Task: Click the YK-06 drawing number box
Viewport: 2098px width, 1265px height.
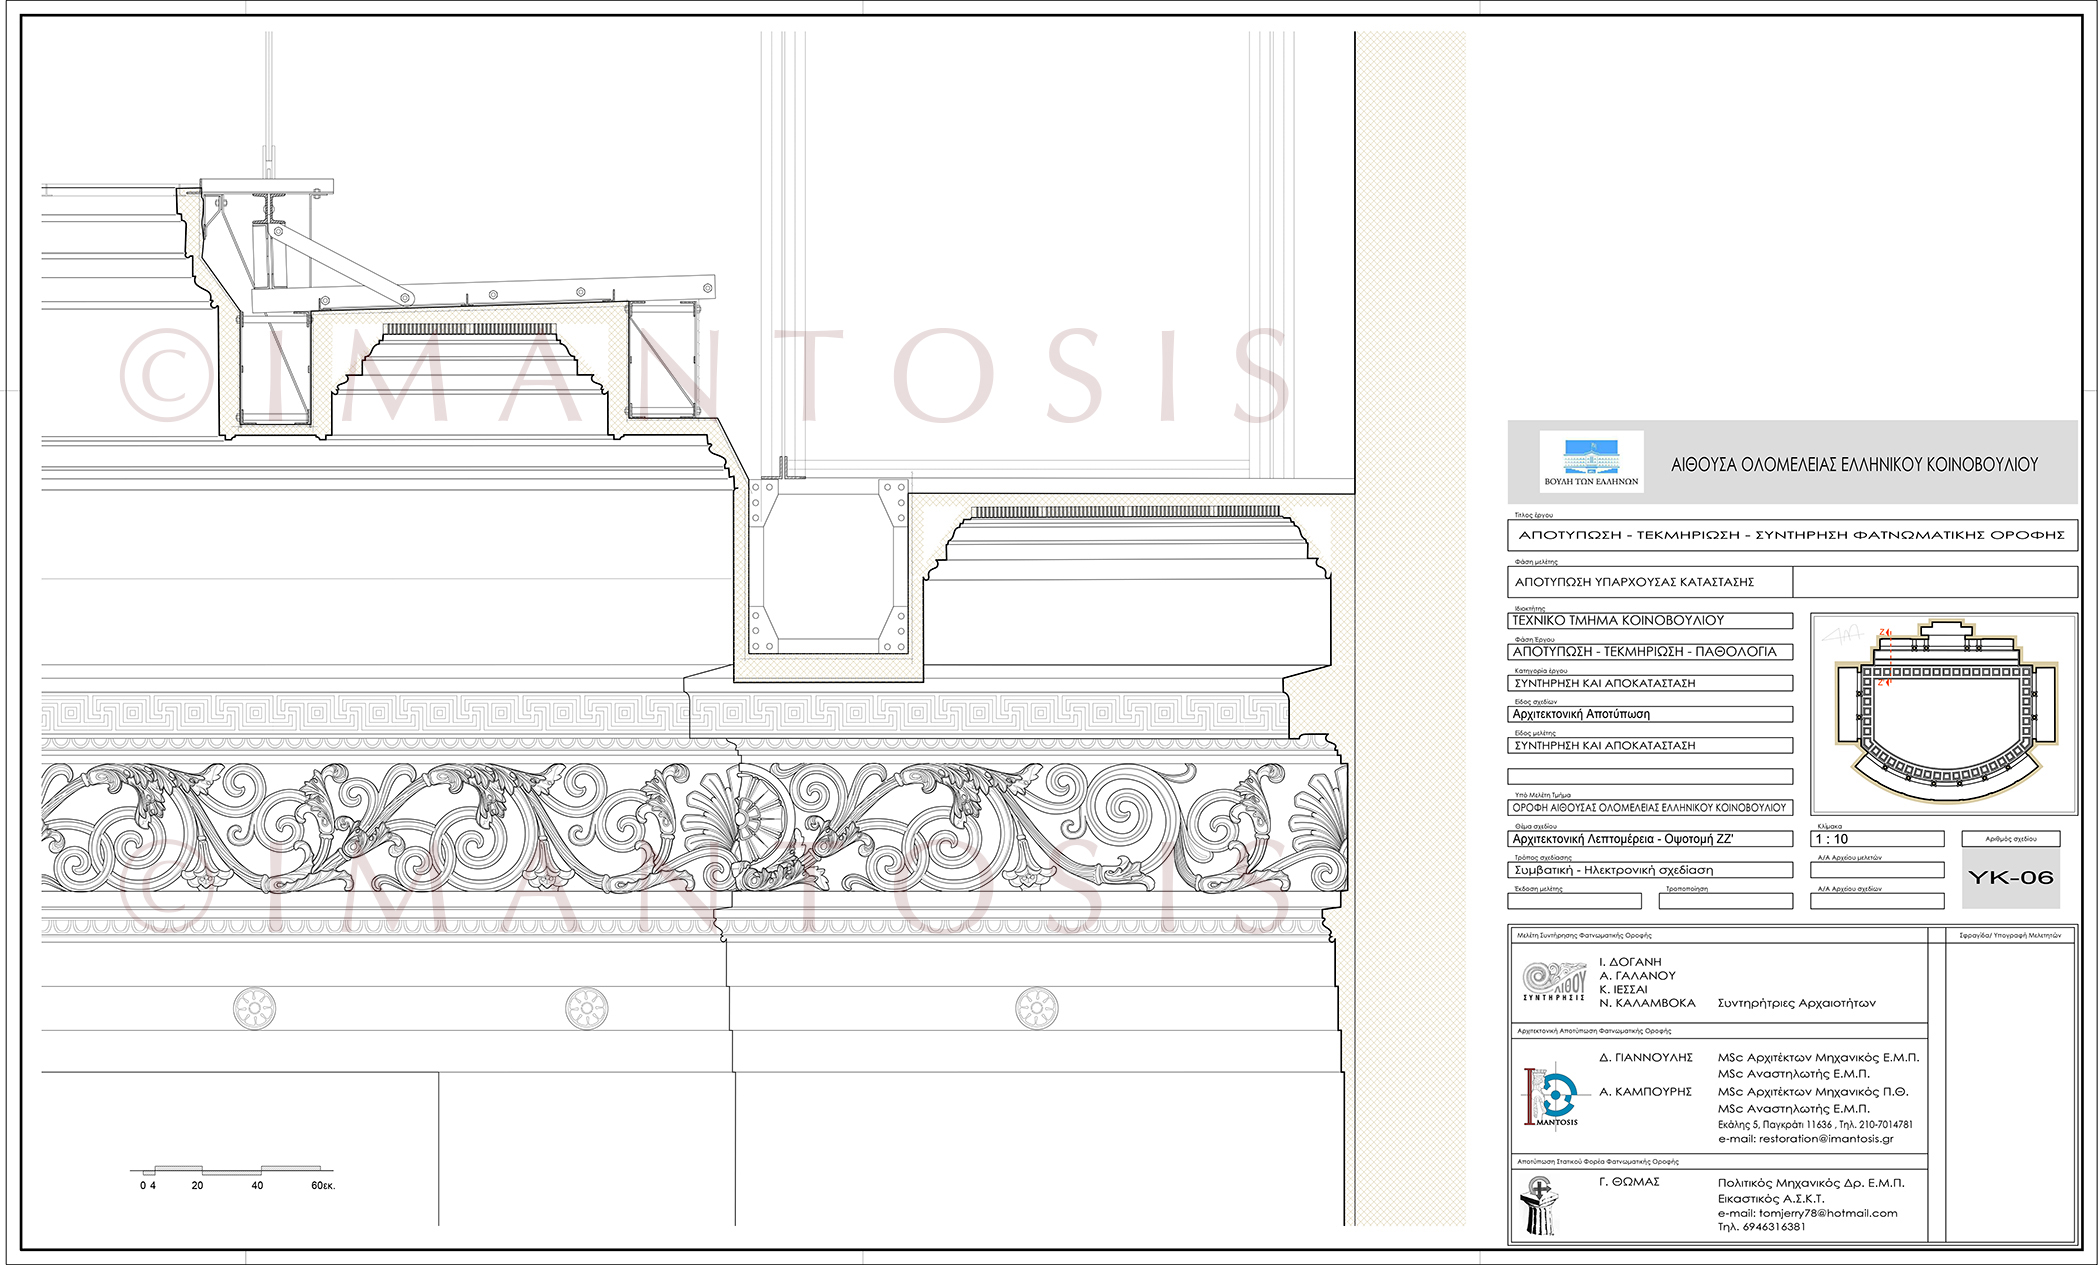Action: (2010, 877)
